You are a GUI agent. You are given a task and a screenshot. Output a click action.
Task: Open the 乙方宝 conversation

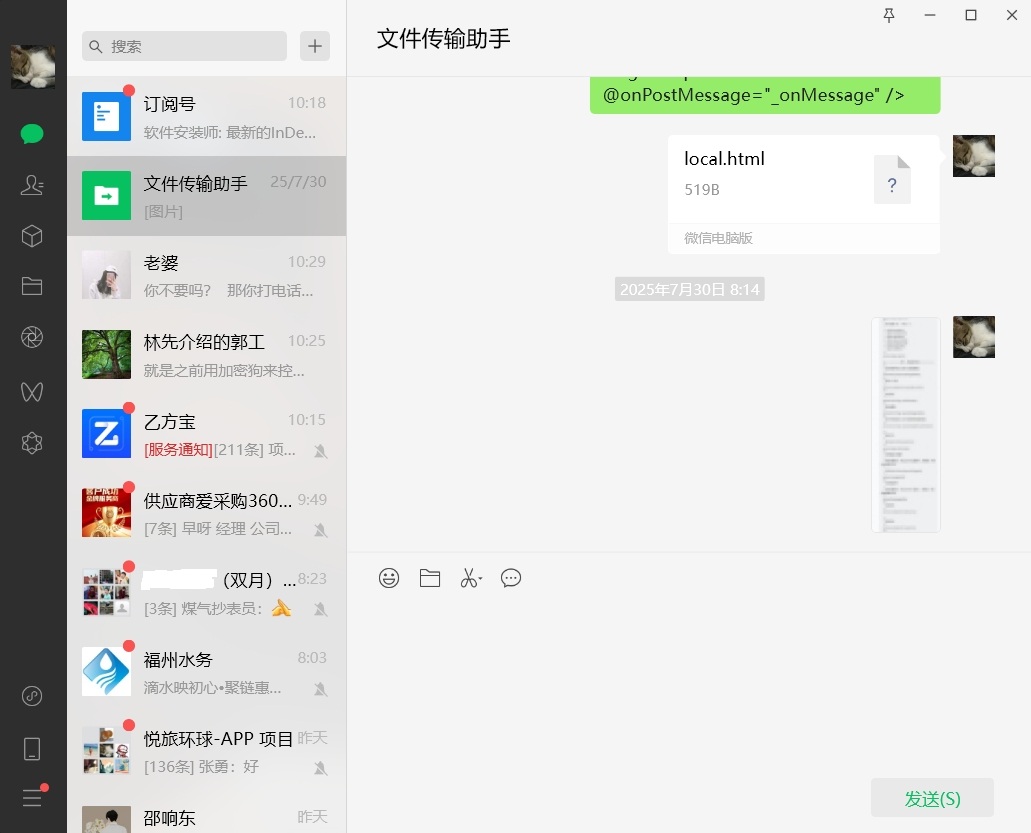point(206,434)
